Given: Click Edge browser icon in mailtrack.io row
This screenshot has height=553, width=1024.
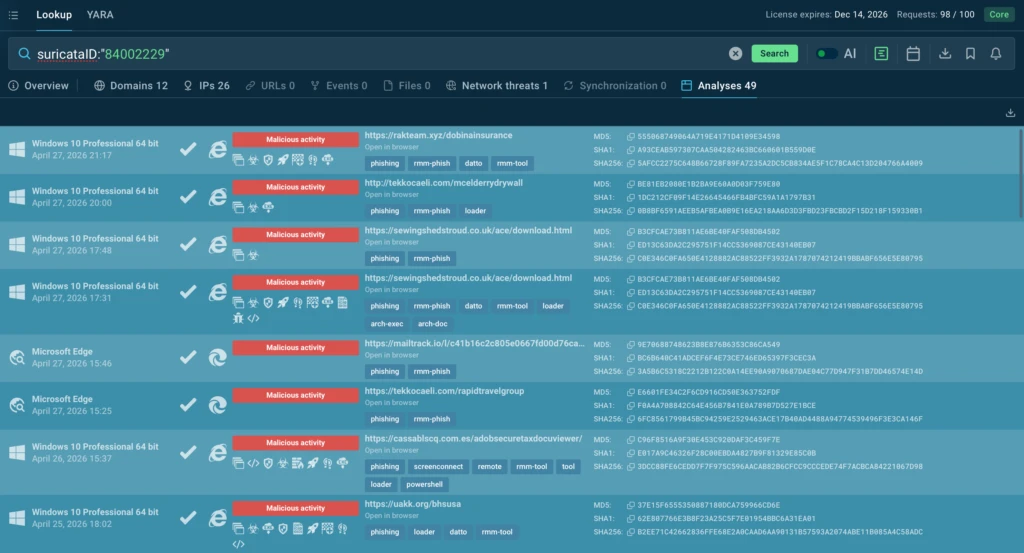Looking at the screenshot, I should (x=217, y=357).
